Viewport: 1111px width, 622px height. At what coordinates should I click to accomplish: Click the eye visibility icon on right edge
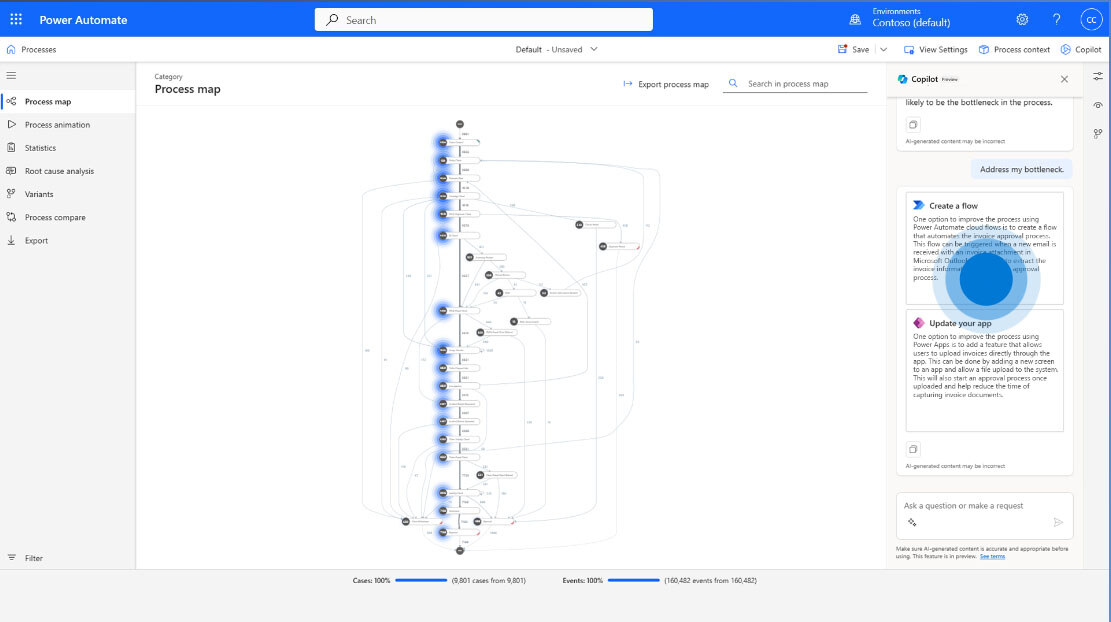pyautogui.click(x=1097, y=105)
